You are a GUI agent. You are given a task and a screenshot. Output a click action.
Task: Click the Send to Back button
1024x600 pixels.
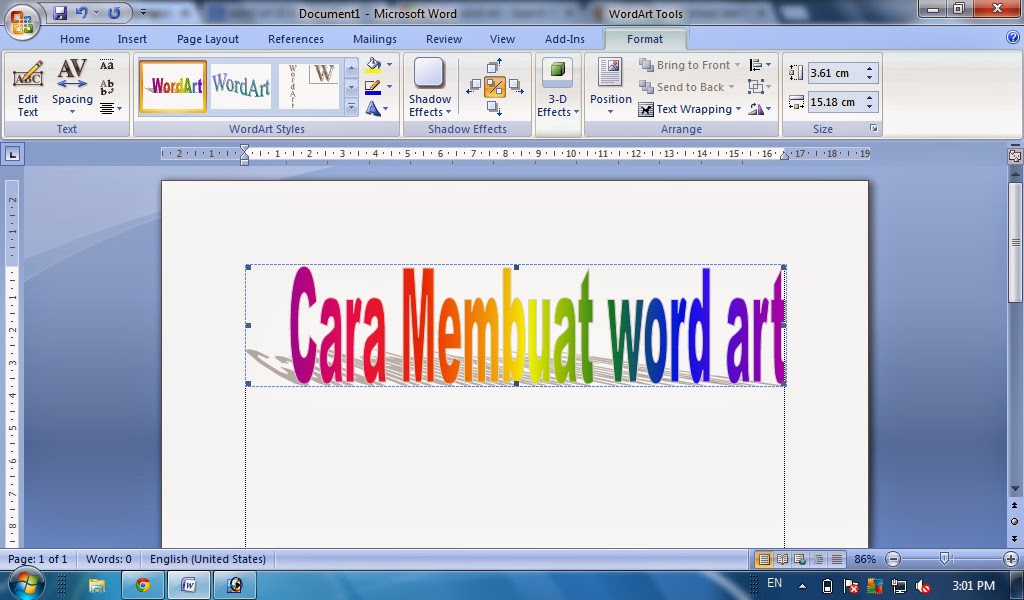point(688,87)
